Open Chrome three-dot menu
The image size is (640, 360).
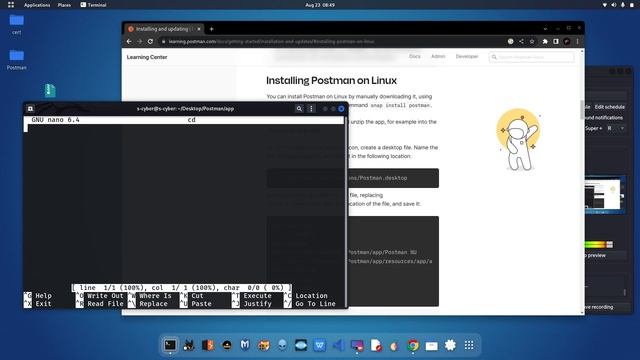point(577,41)
